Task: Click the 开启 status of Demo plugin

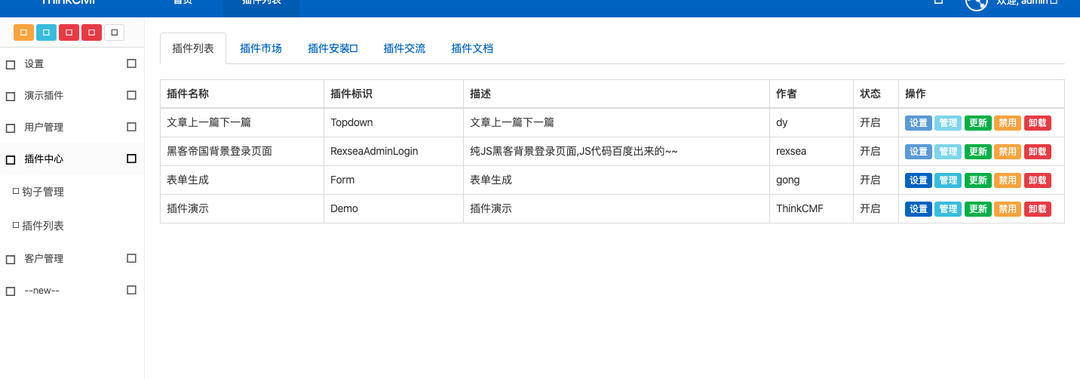Action: coord(870,209)
